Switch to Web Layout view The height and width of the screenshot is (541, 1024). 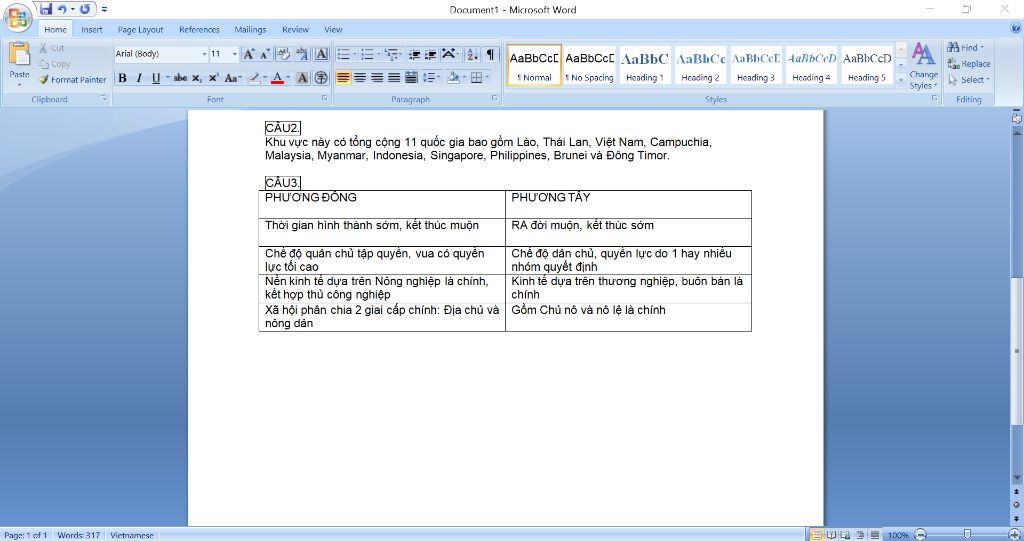(x=846, y=535)
